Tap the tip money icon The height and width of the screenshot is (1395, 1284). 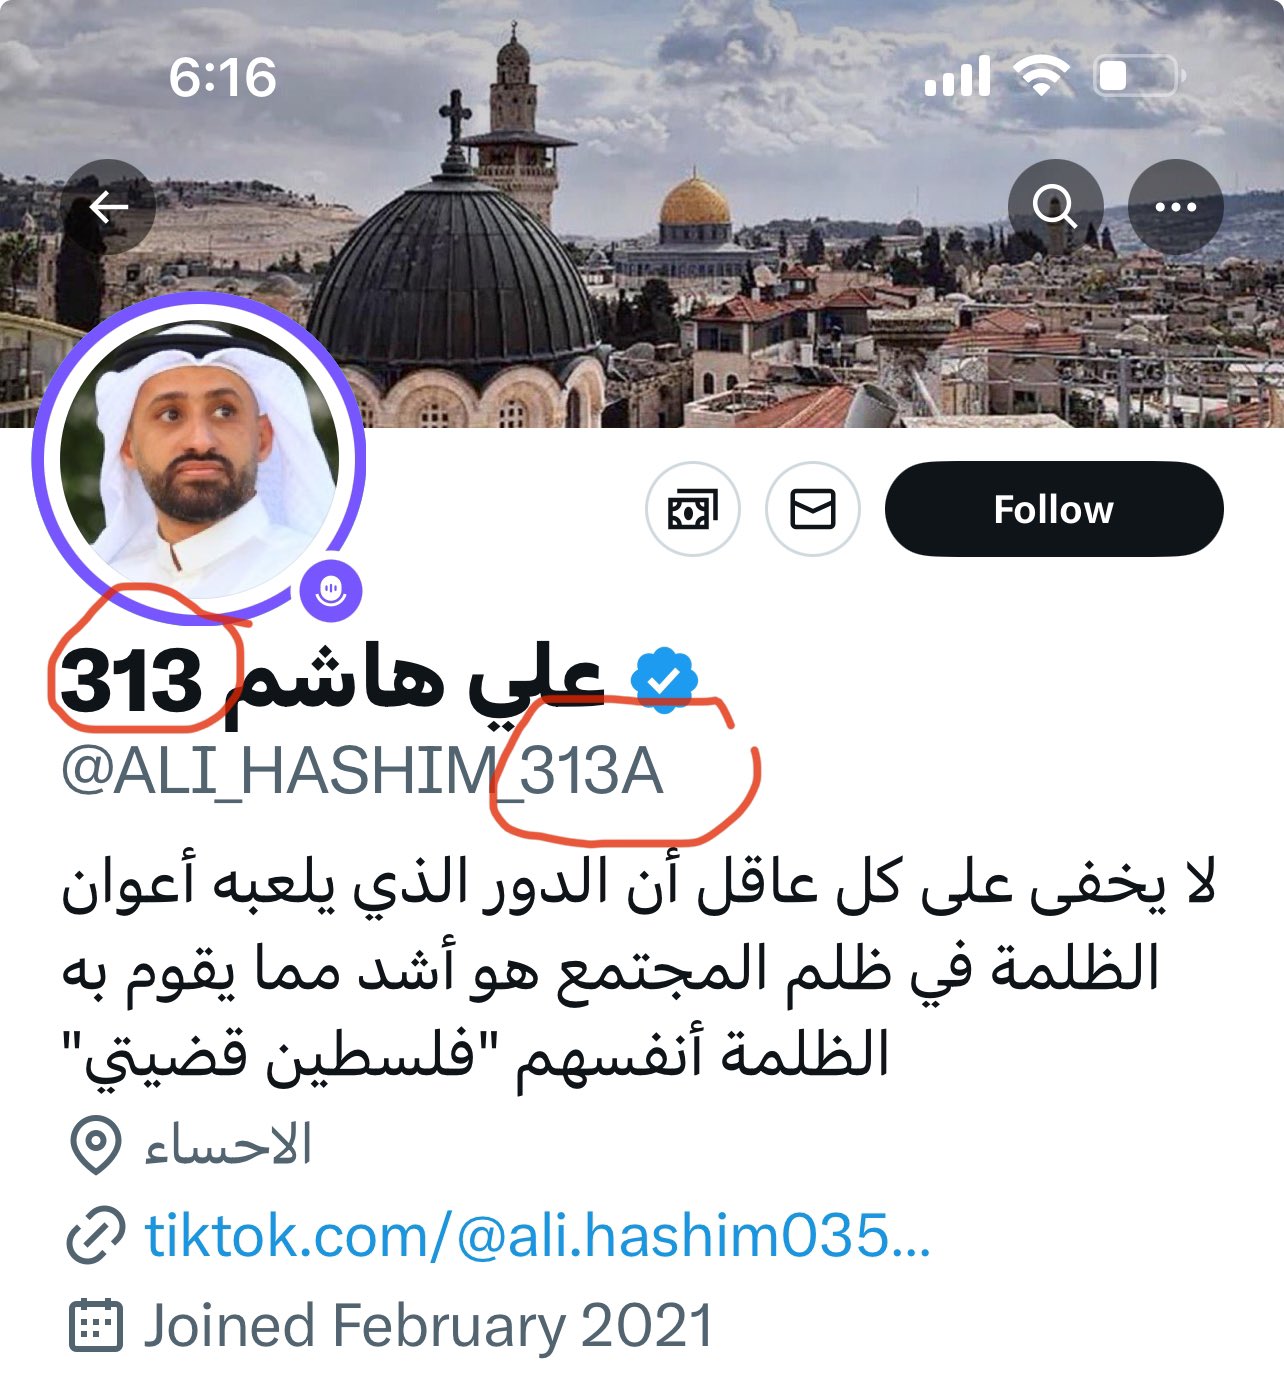point(693,509)
